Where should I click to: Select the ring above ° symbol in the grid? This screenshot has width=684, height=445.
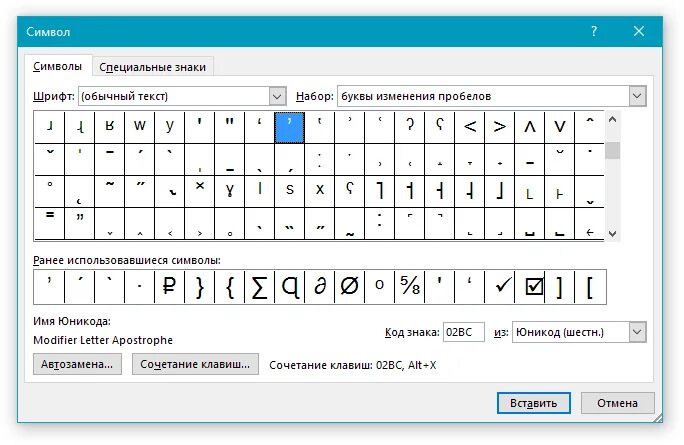(50, 191)
